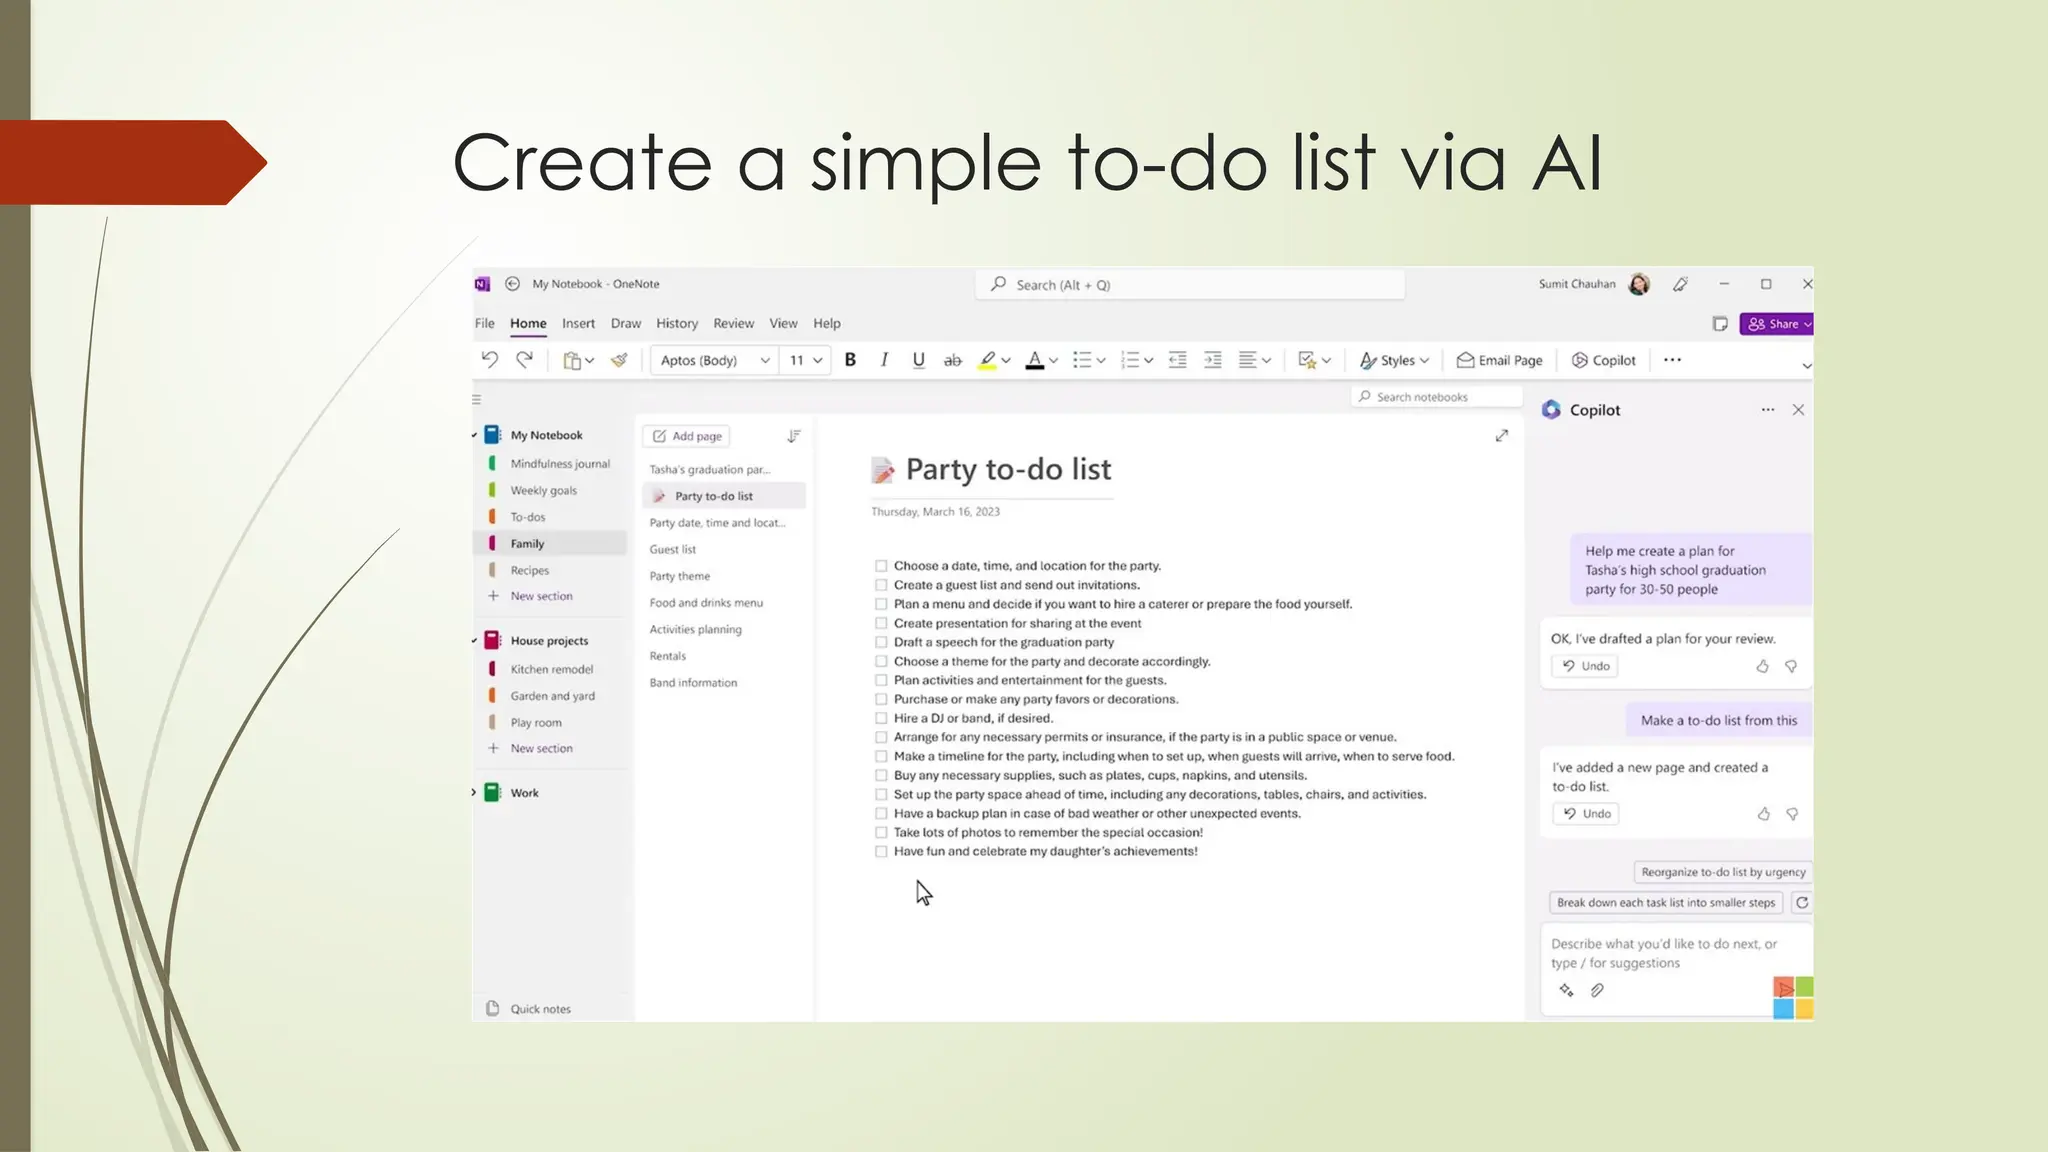
Task: Apply yellow text highlight color
Action: [x=987, y=360]
